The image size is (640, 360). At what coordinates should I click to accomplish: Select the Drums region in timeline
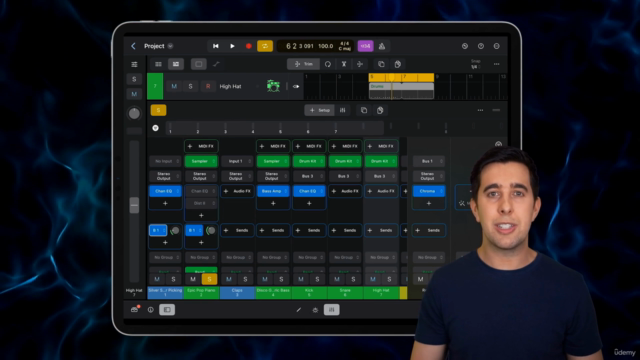point(401,91)
